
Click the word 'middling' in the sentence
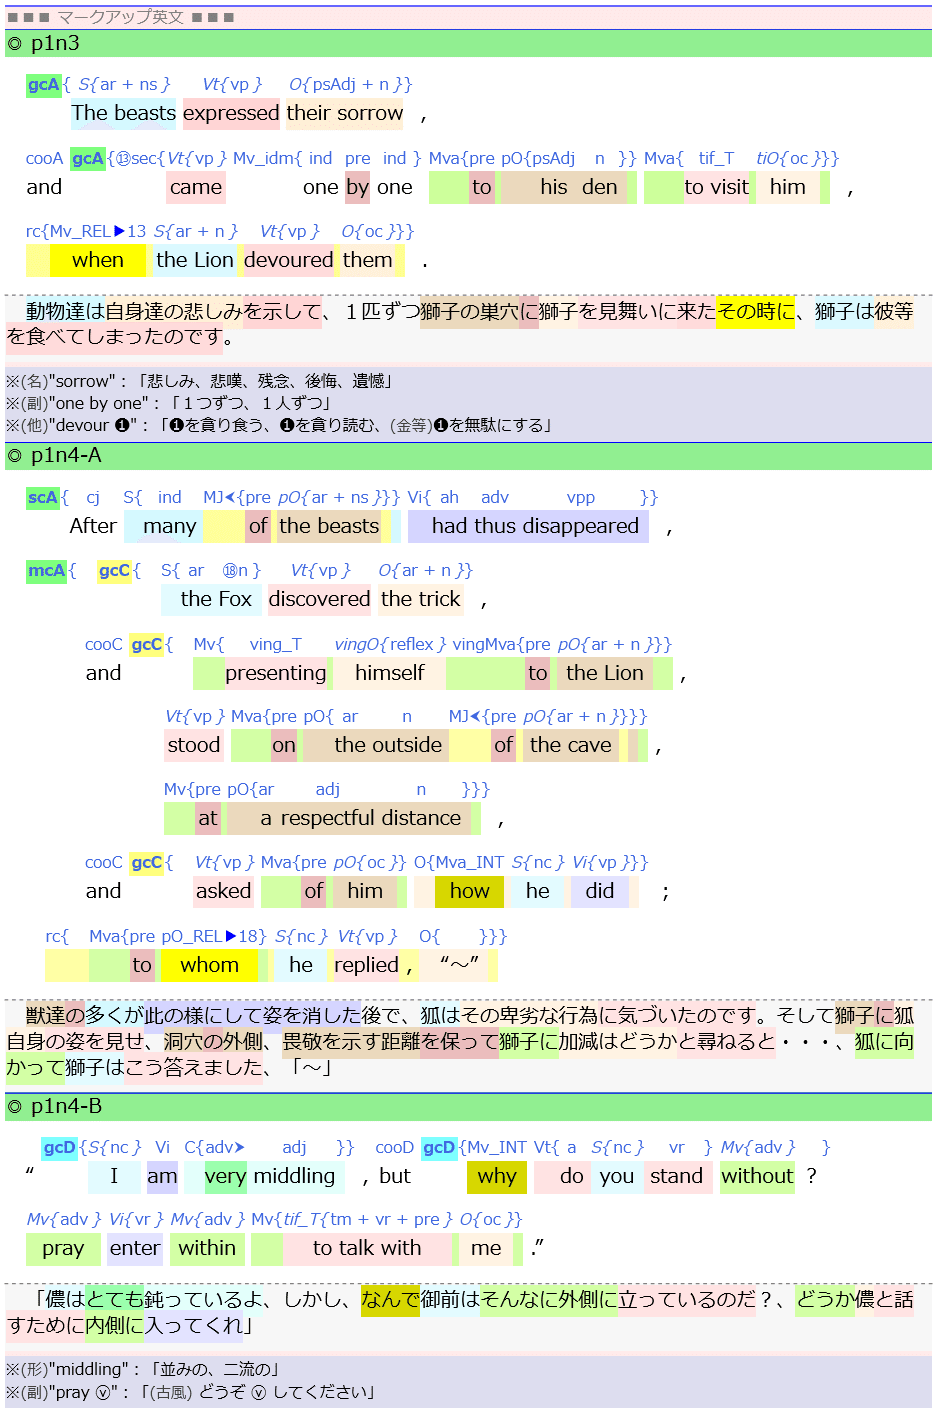(x=295, y=1176)
